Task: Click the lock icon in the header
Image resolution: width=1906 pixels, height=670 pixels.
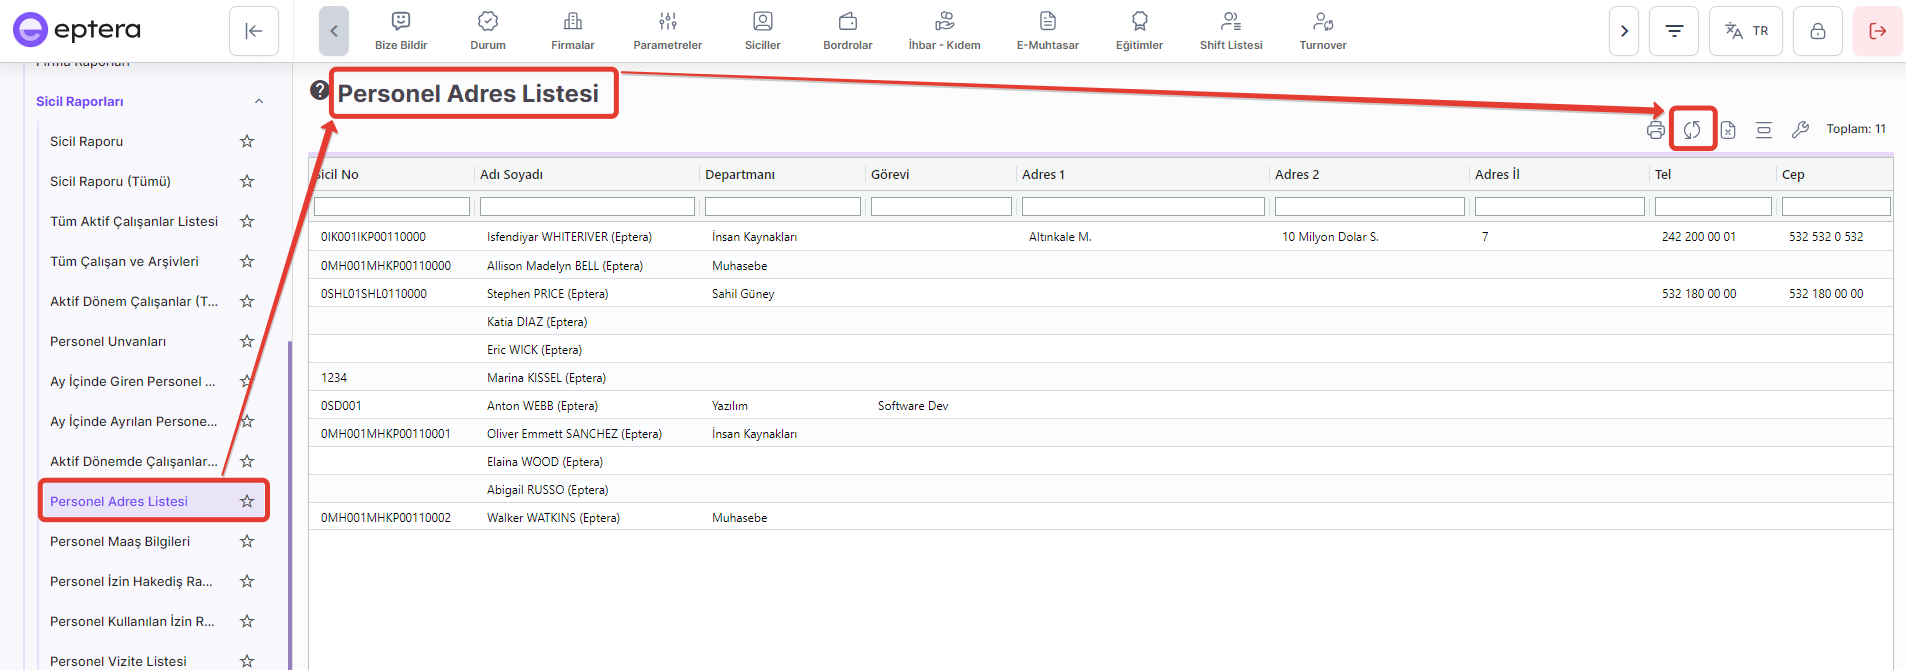Action: click(x=1817, y=31)
